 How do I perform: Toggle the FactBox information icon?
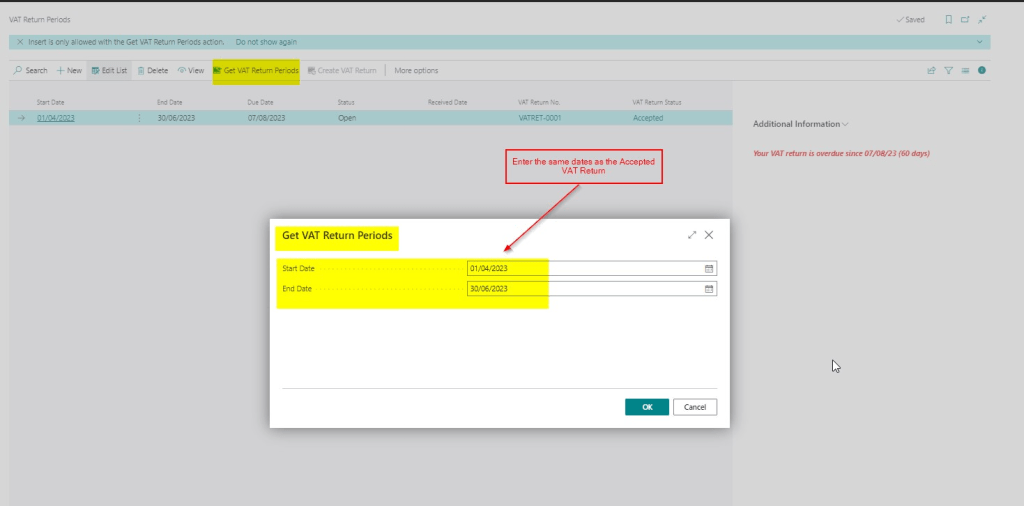click(982, 70)
